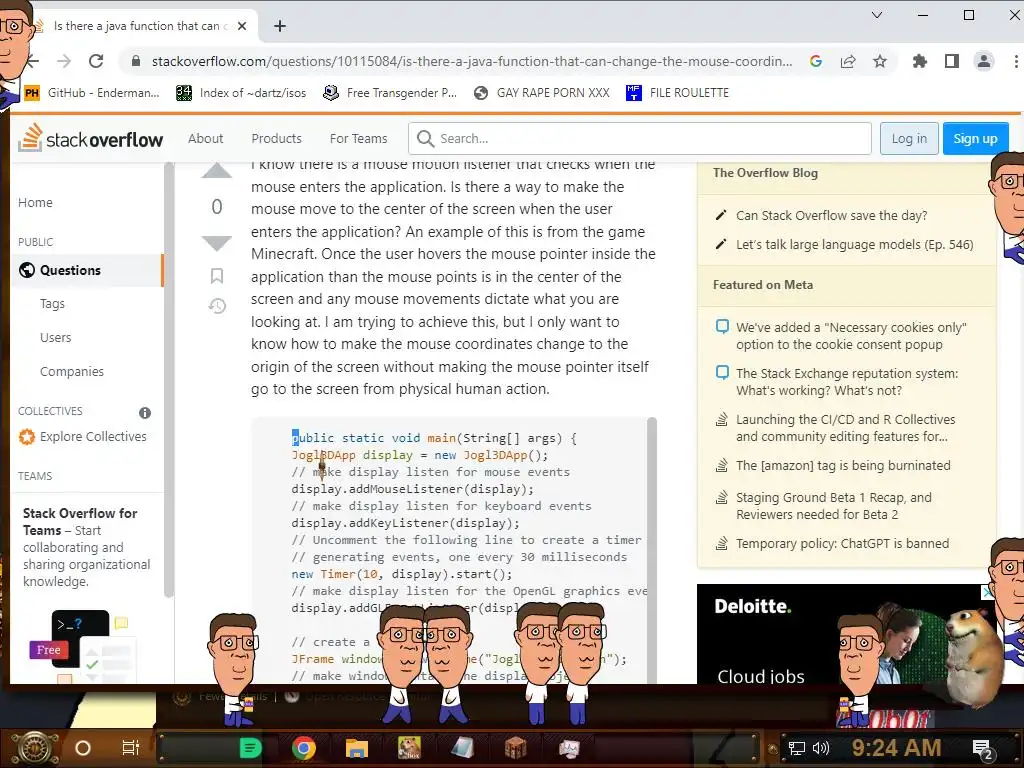Reload the Stack Overflow page
1024x768 pixels.
96,61
